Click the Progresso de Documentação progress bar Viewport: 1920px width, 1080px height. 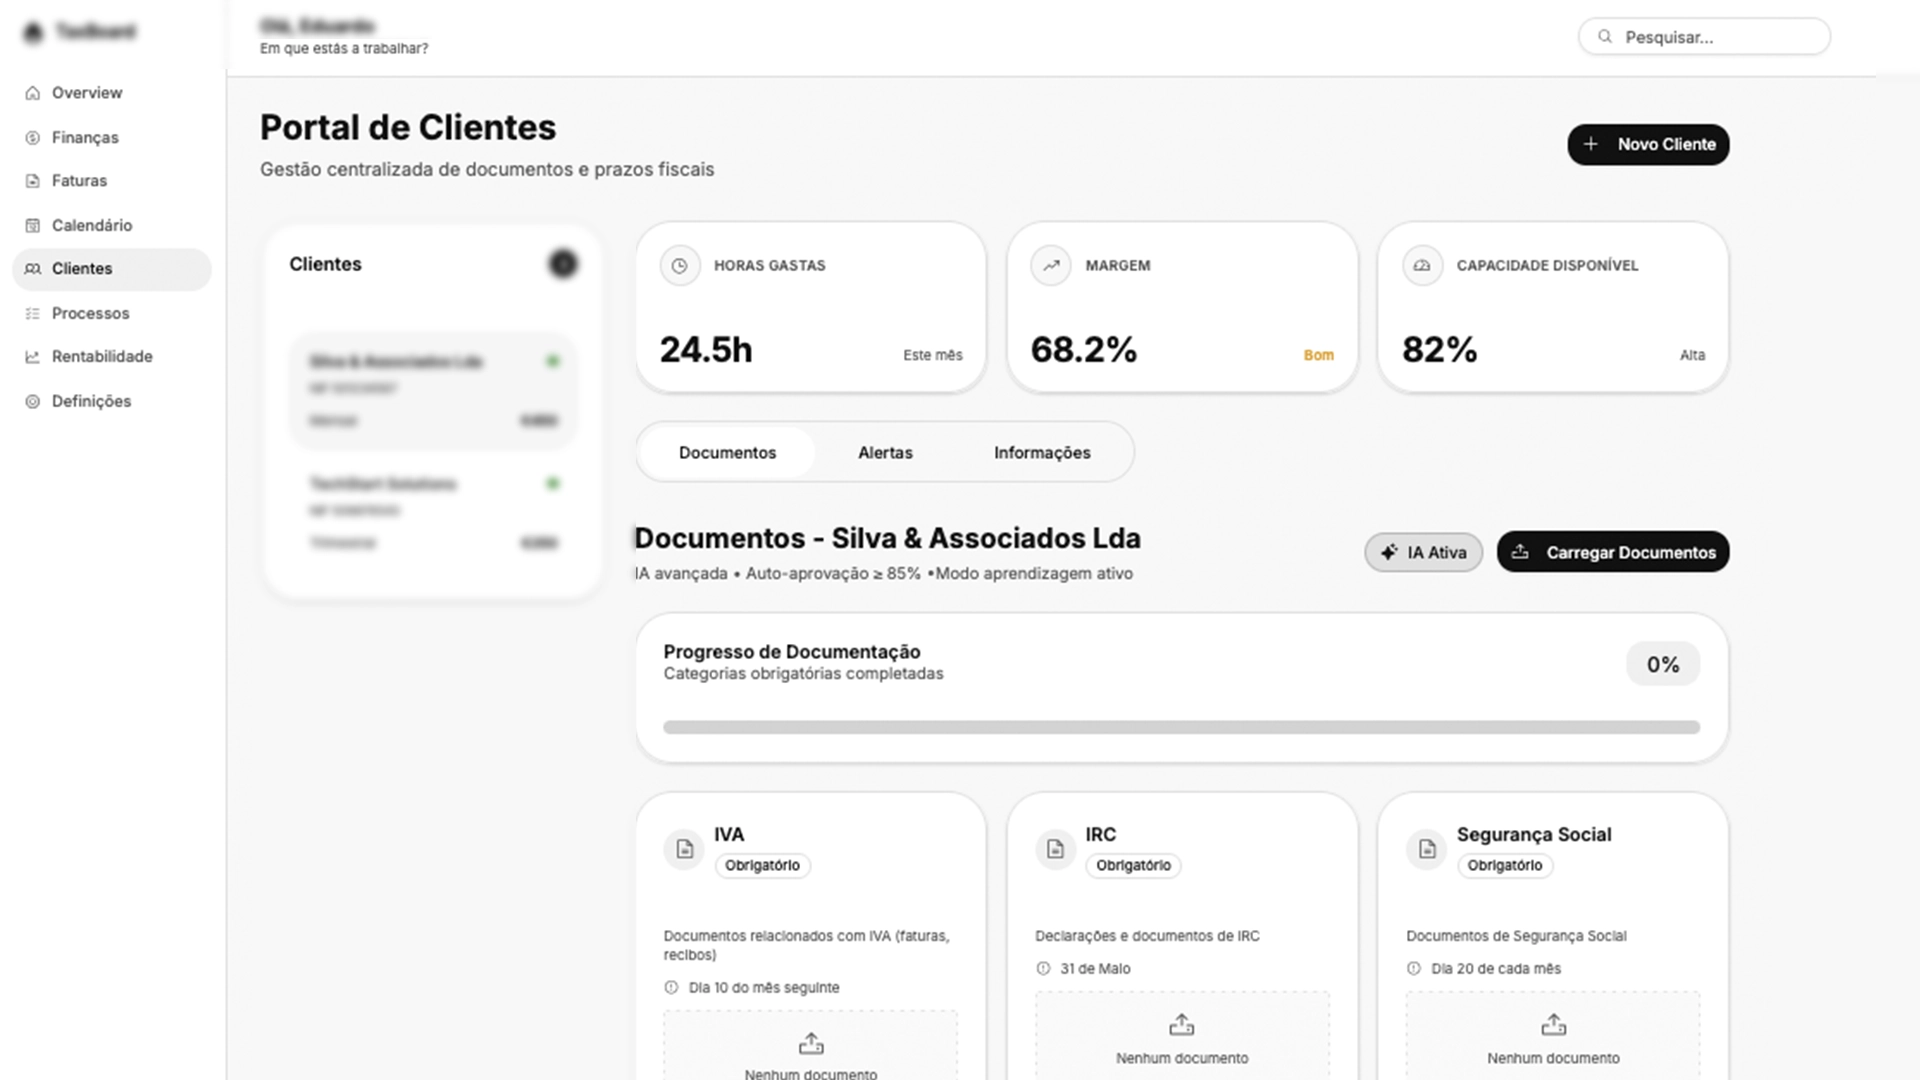pos(1180,727)
